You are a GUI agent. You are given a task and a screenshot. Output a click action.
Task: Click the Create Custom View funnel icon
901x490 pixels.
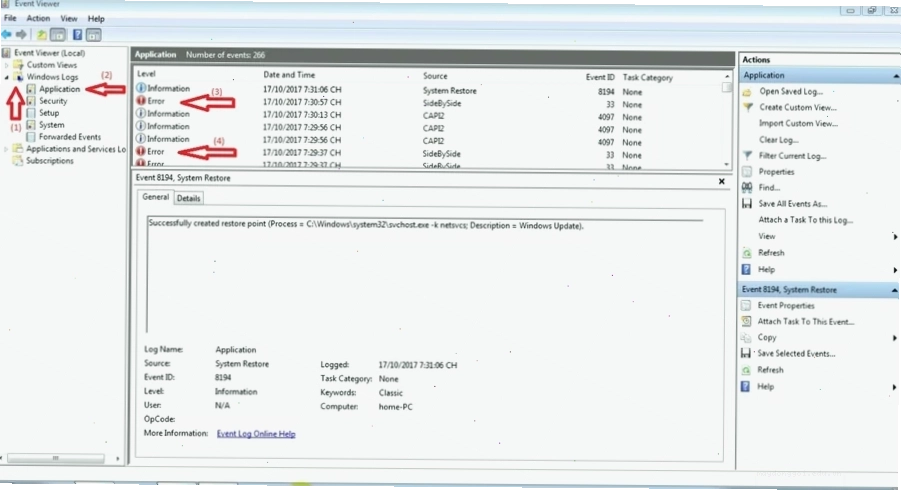tap(748, 107)
